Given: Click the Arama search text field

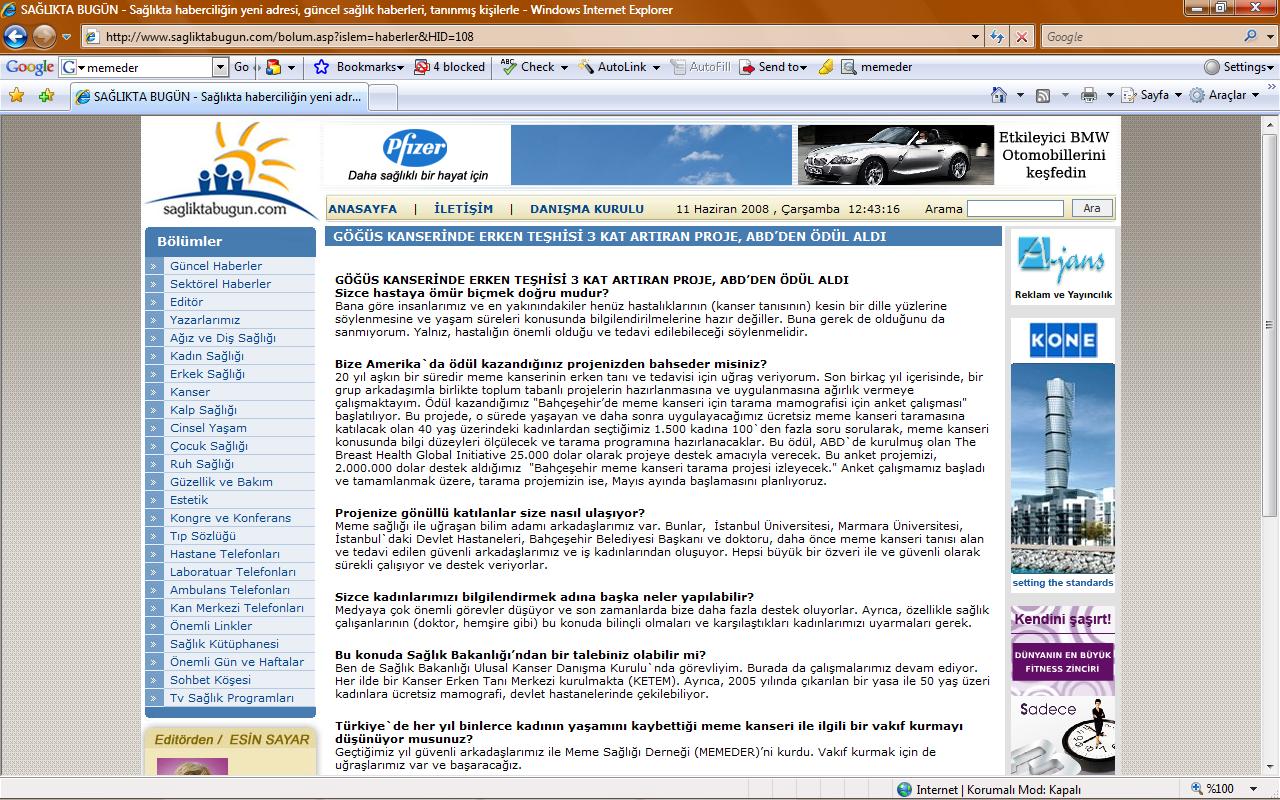Looking at the screenshot, I should point(1015,209).
